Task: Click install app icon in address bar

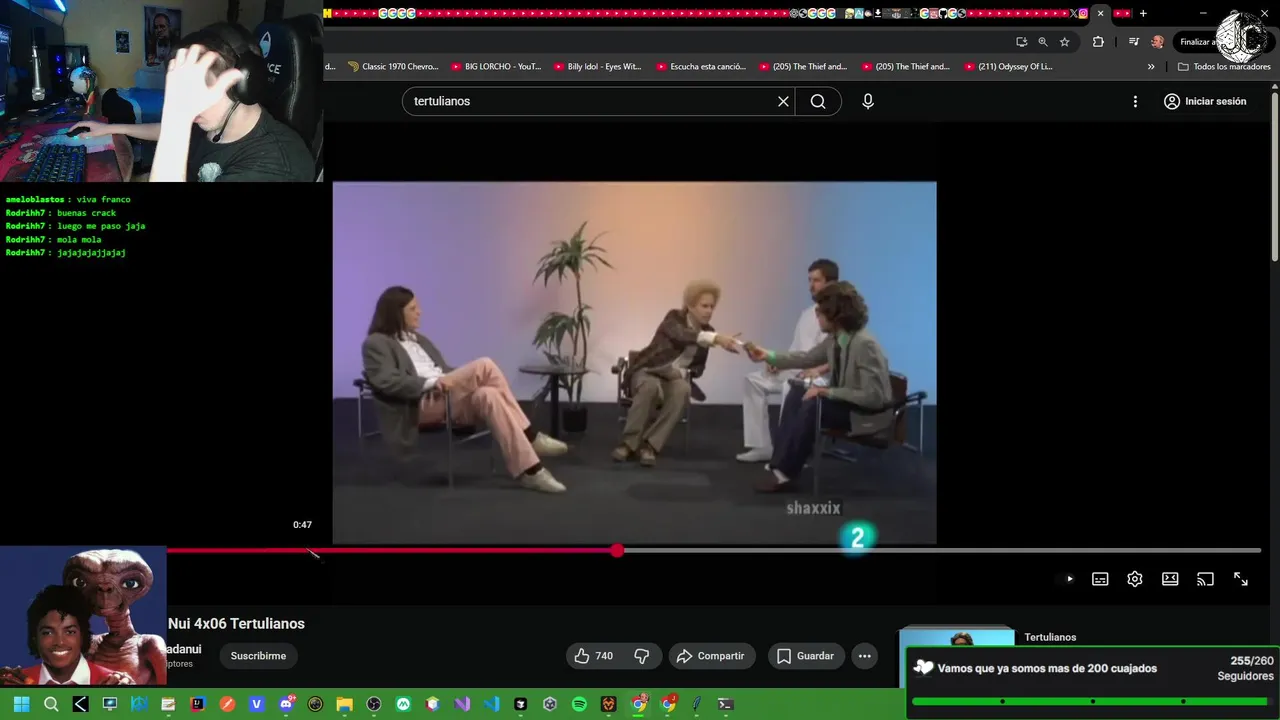Action: [1021, 42]
